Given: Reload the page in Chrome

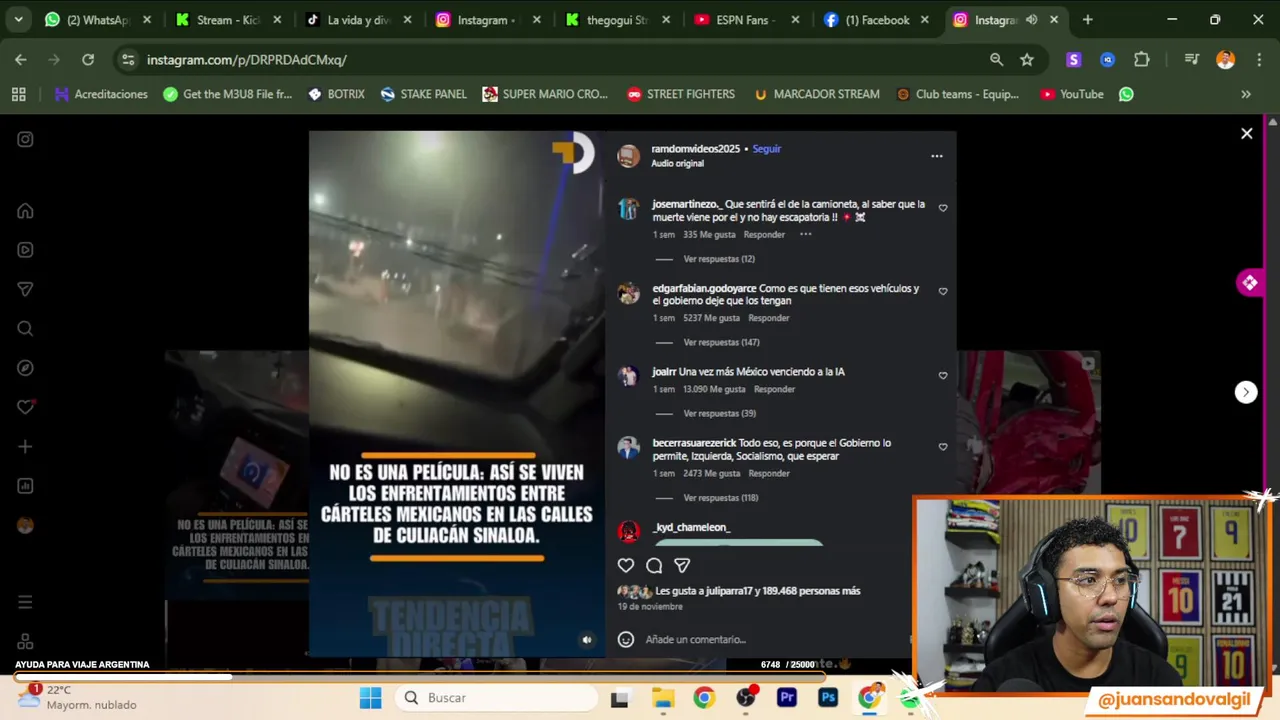Looking at the screenshot, I should [88, 60].
